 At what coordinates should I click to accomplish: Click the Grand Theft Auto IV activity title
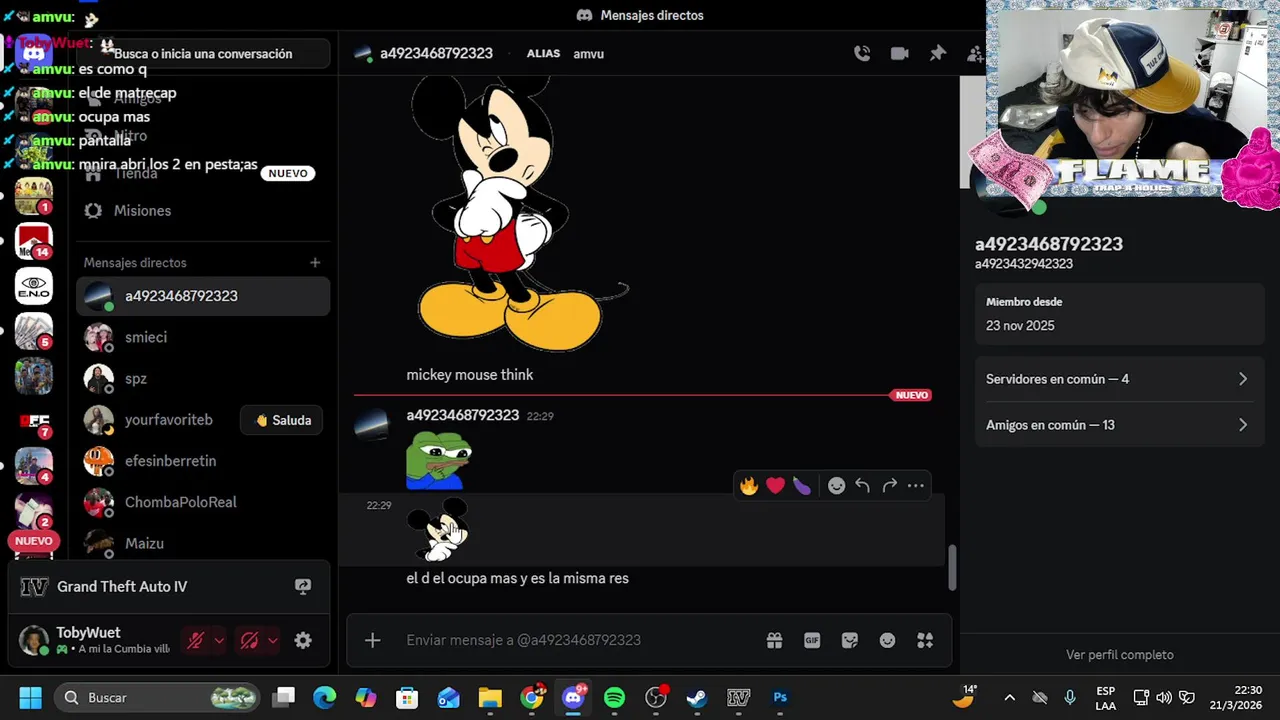(x=122, y=587)
